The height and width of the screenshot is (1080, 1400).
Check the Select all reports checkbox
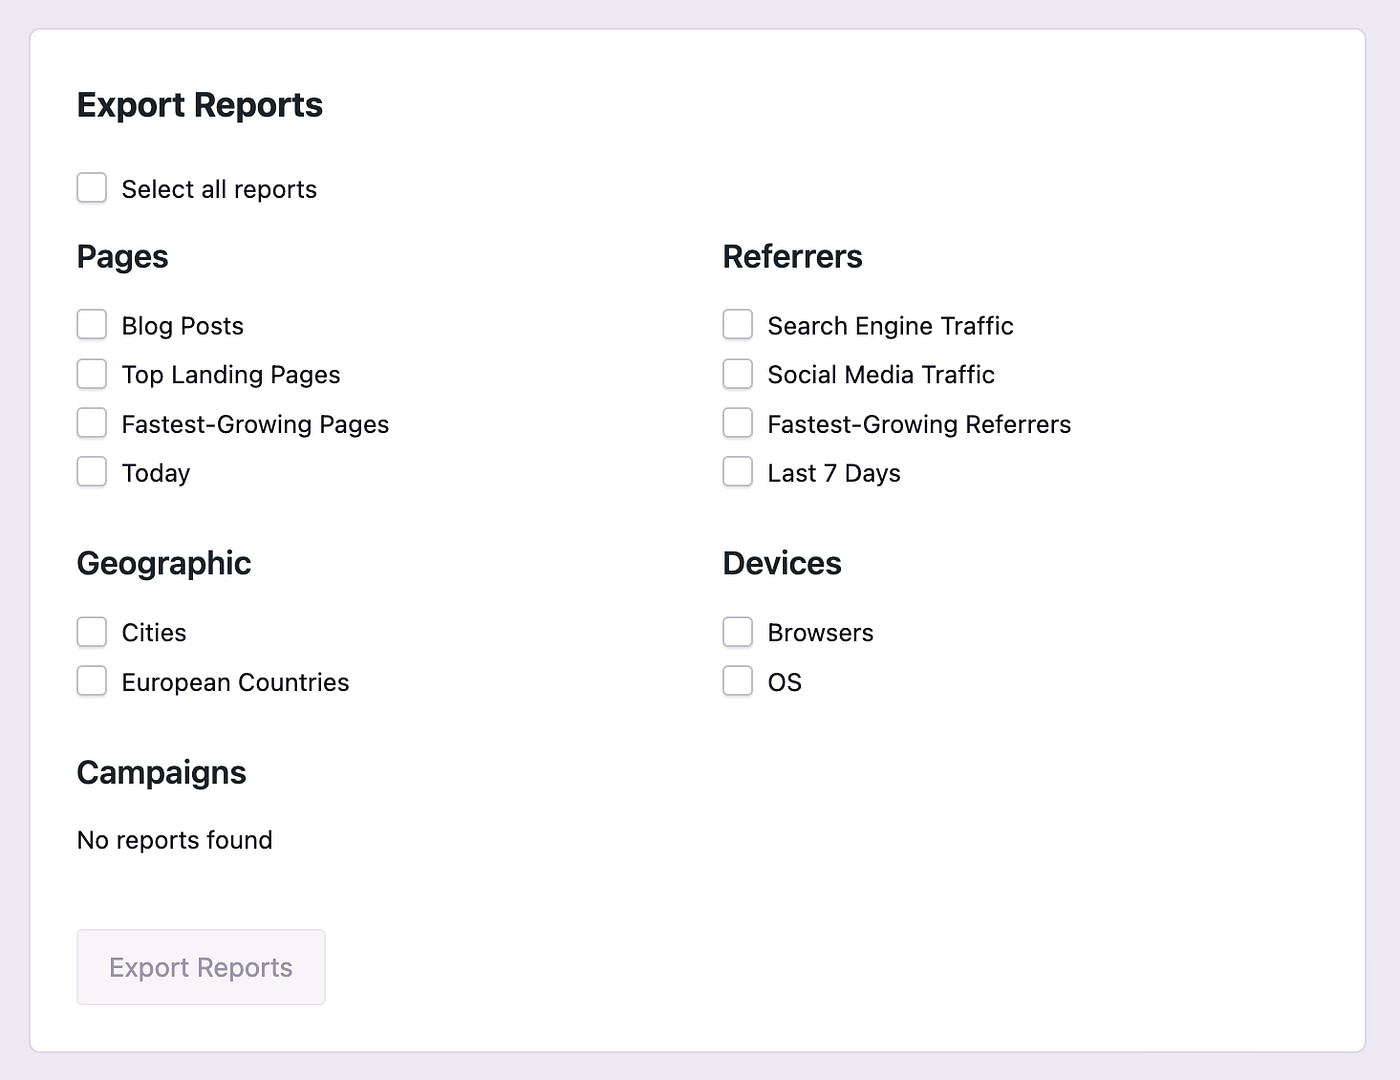[91, 187]
